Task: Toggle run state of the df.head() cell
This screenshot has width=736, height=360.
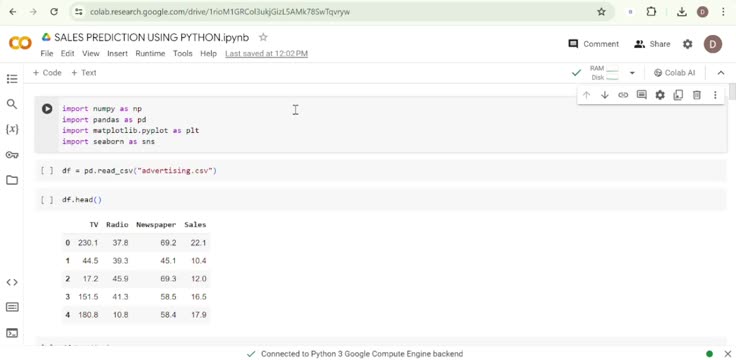Action: click(47, 200)
